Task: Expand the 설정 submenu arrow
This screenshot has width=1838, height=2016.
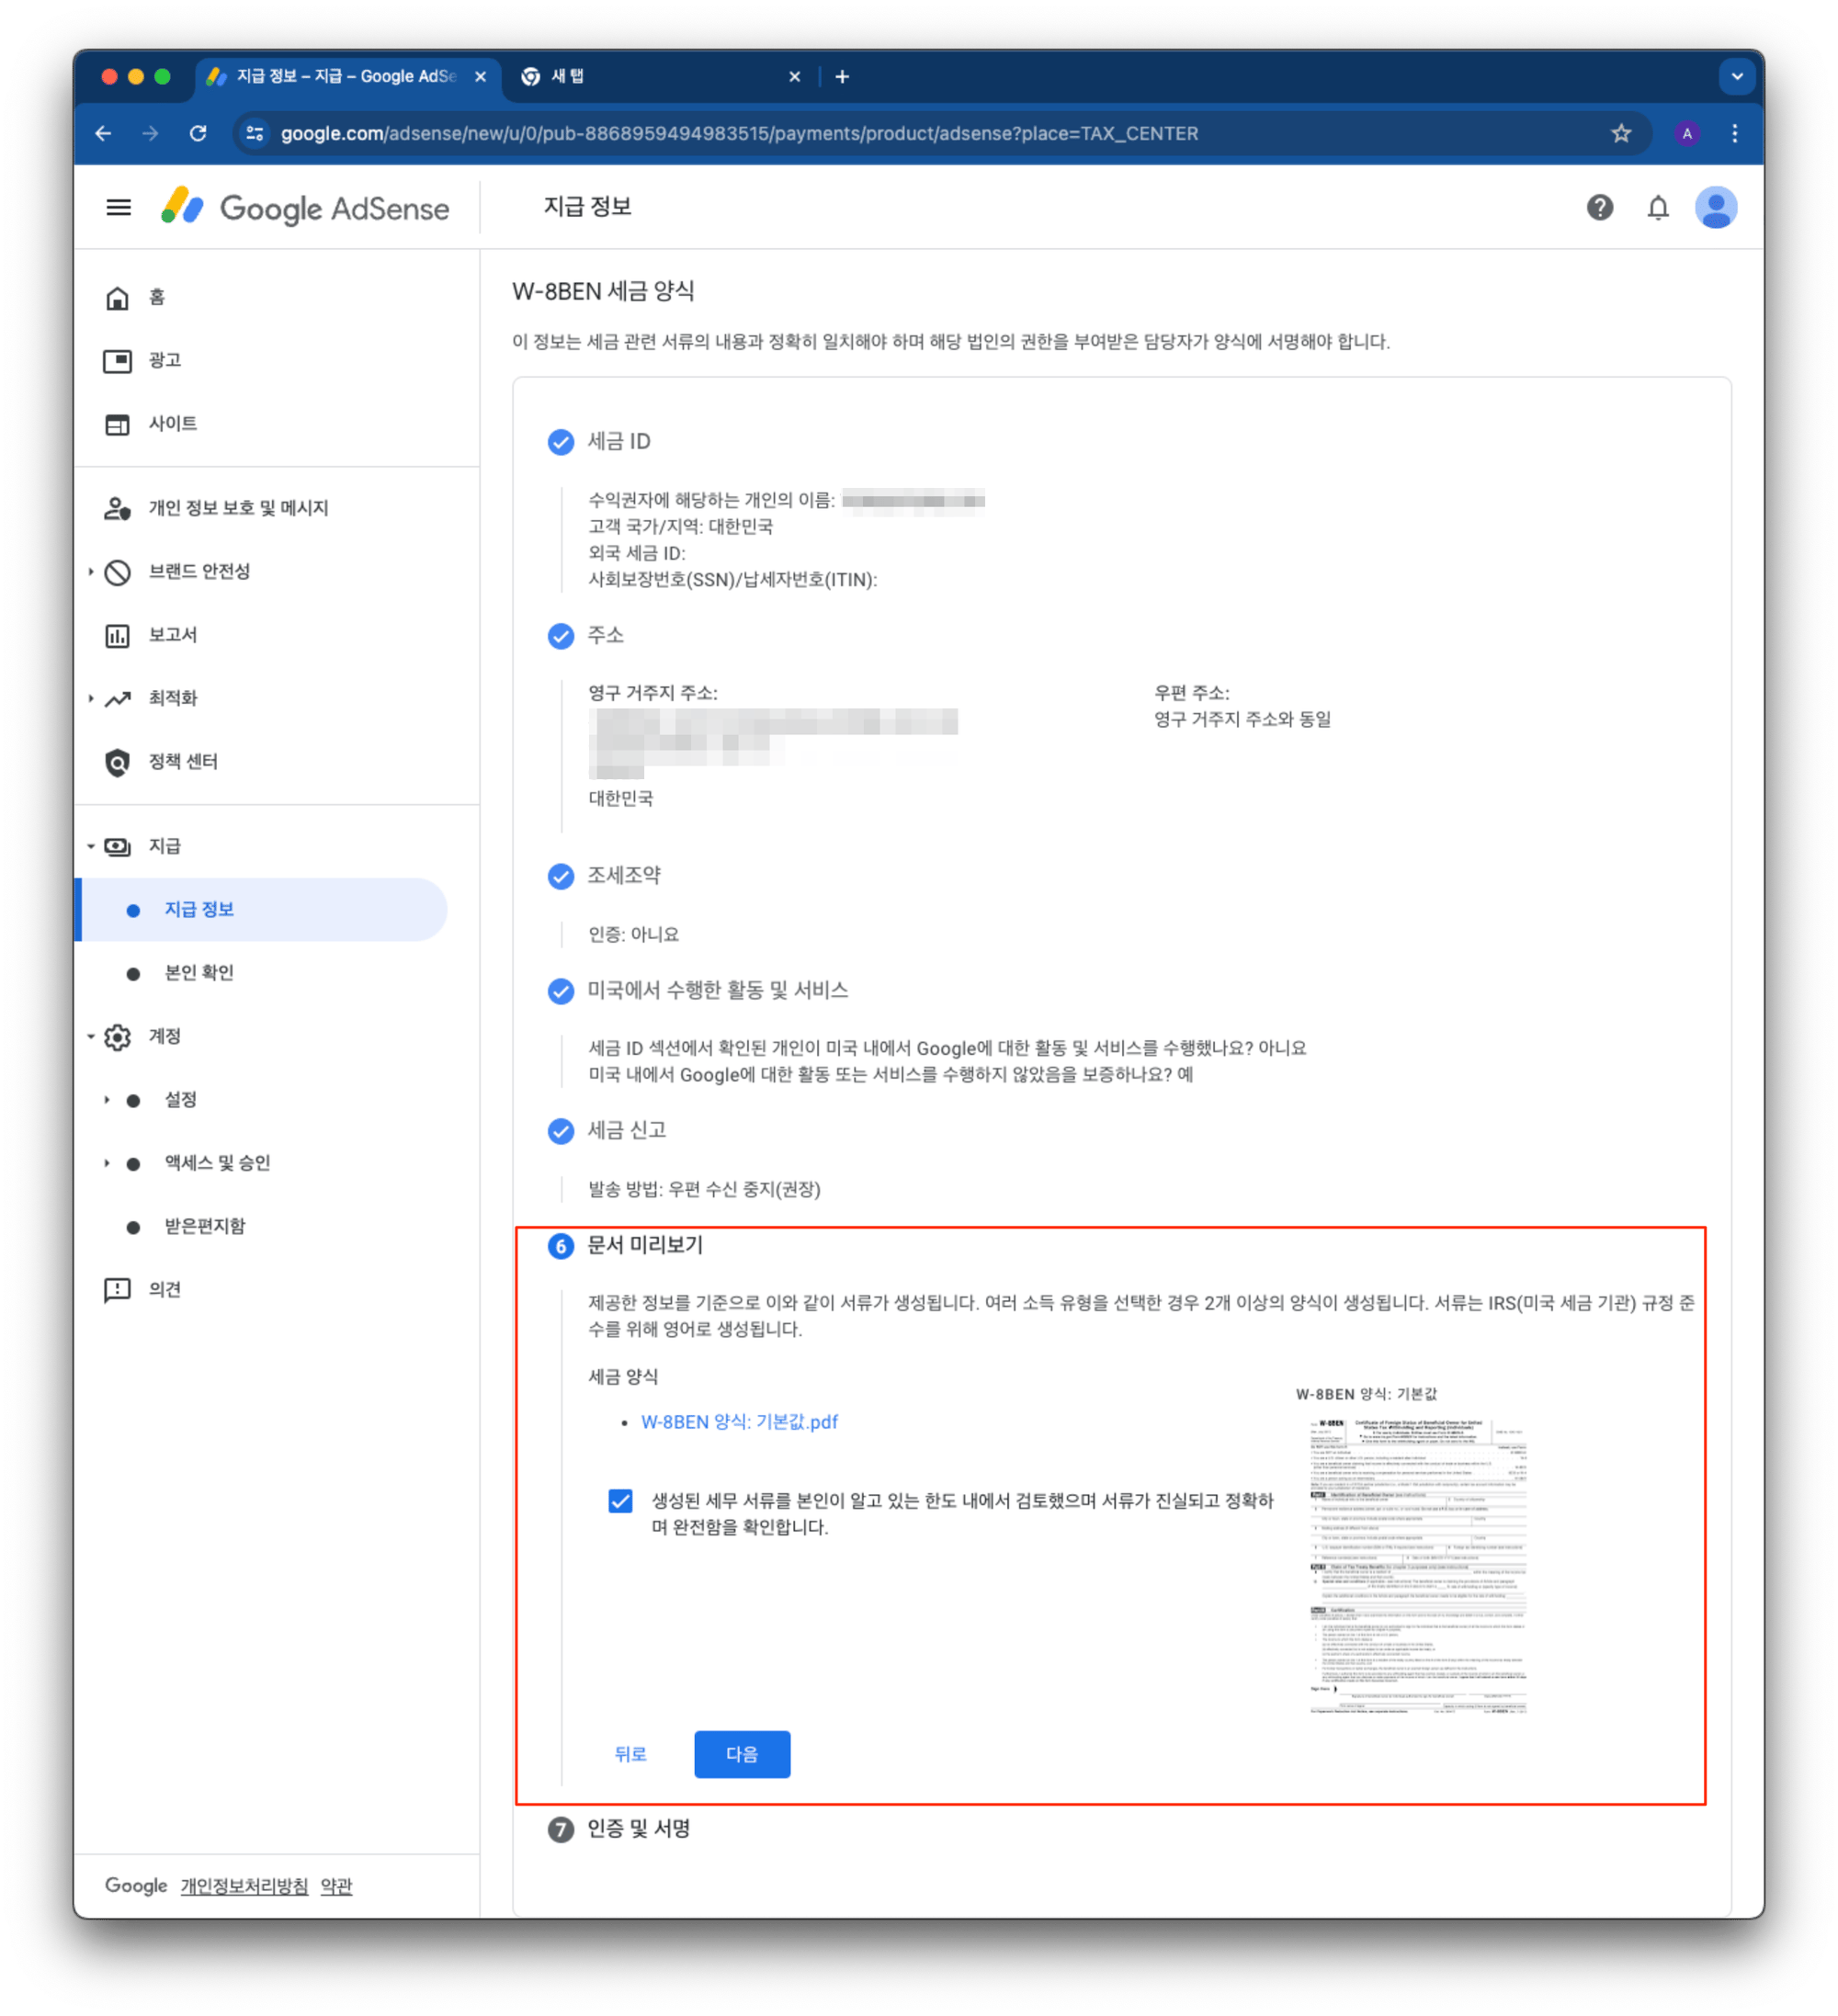Action: (107, 1100)
